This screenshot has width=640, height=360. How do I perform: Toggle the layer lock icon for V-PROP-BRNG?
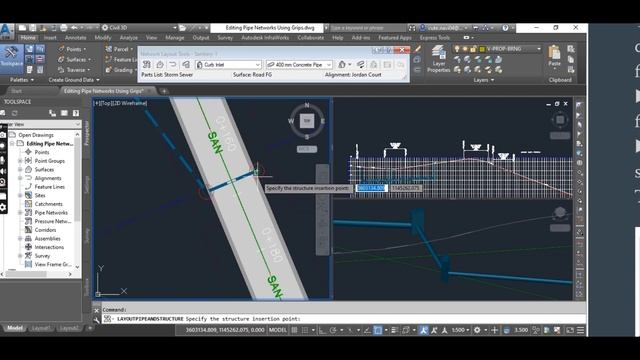click(x=473, y=49)
